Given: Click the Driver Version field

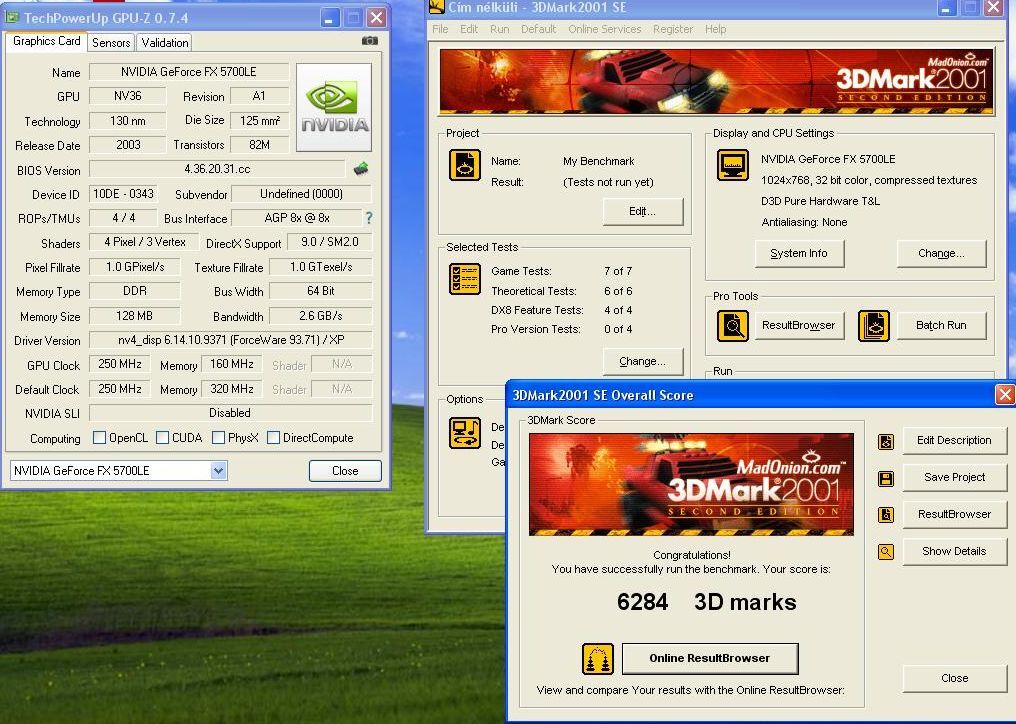Looking at the screenshot, I should coord(231,340).
